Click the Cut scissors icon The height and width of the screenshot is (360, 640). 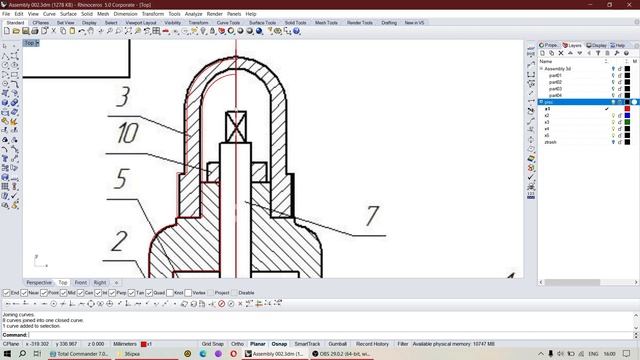click(x=53, y=31)
